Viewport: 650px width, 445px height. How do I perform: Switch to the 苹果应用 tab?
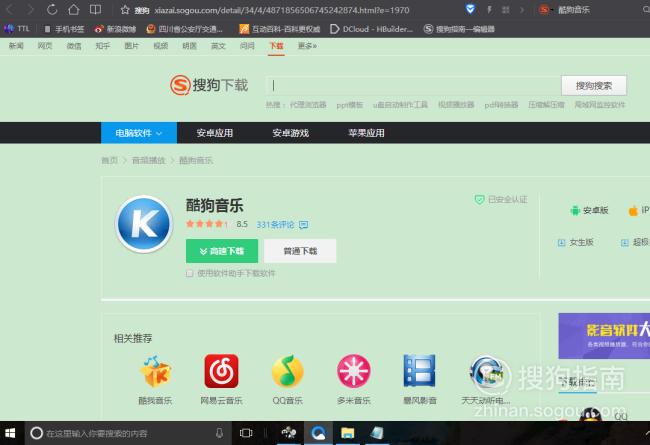(366, 133)
